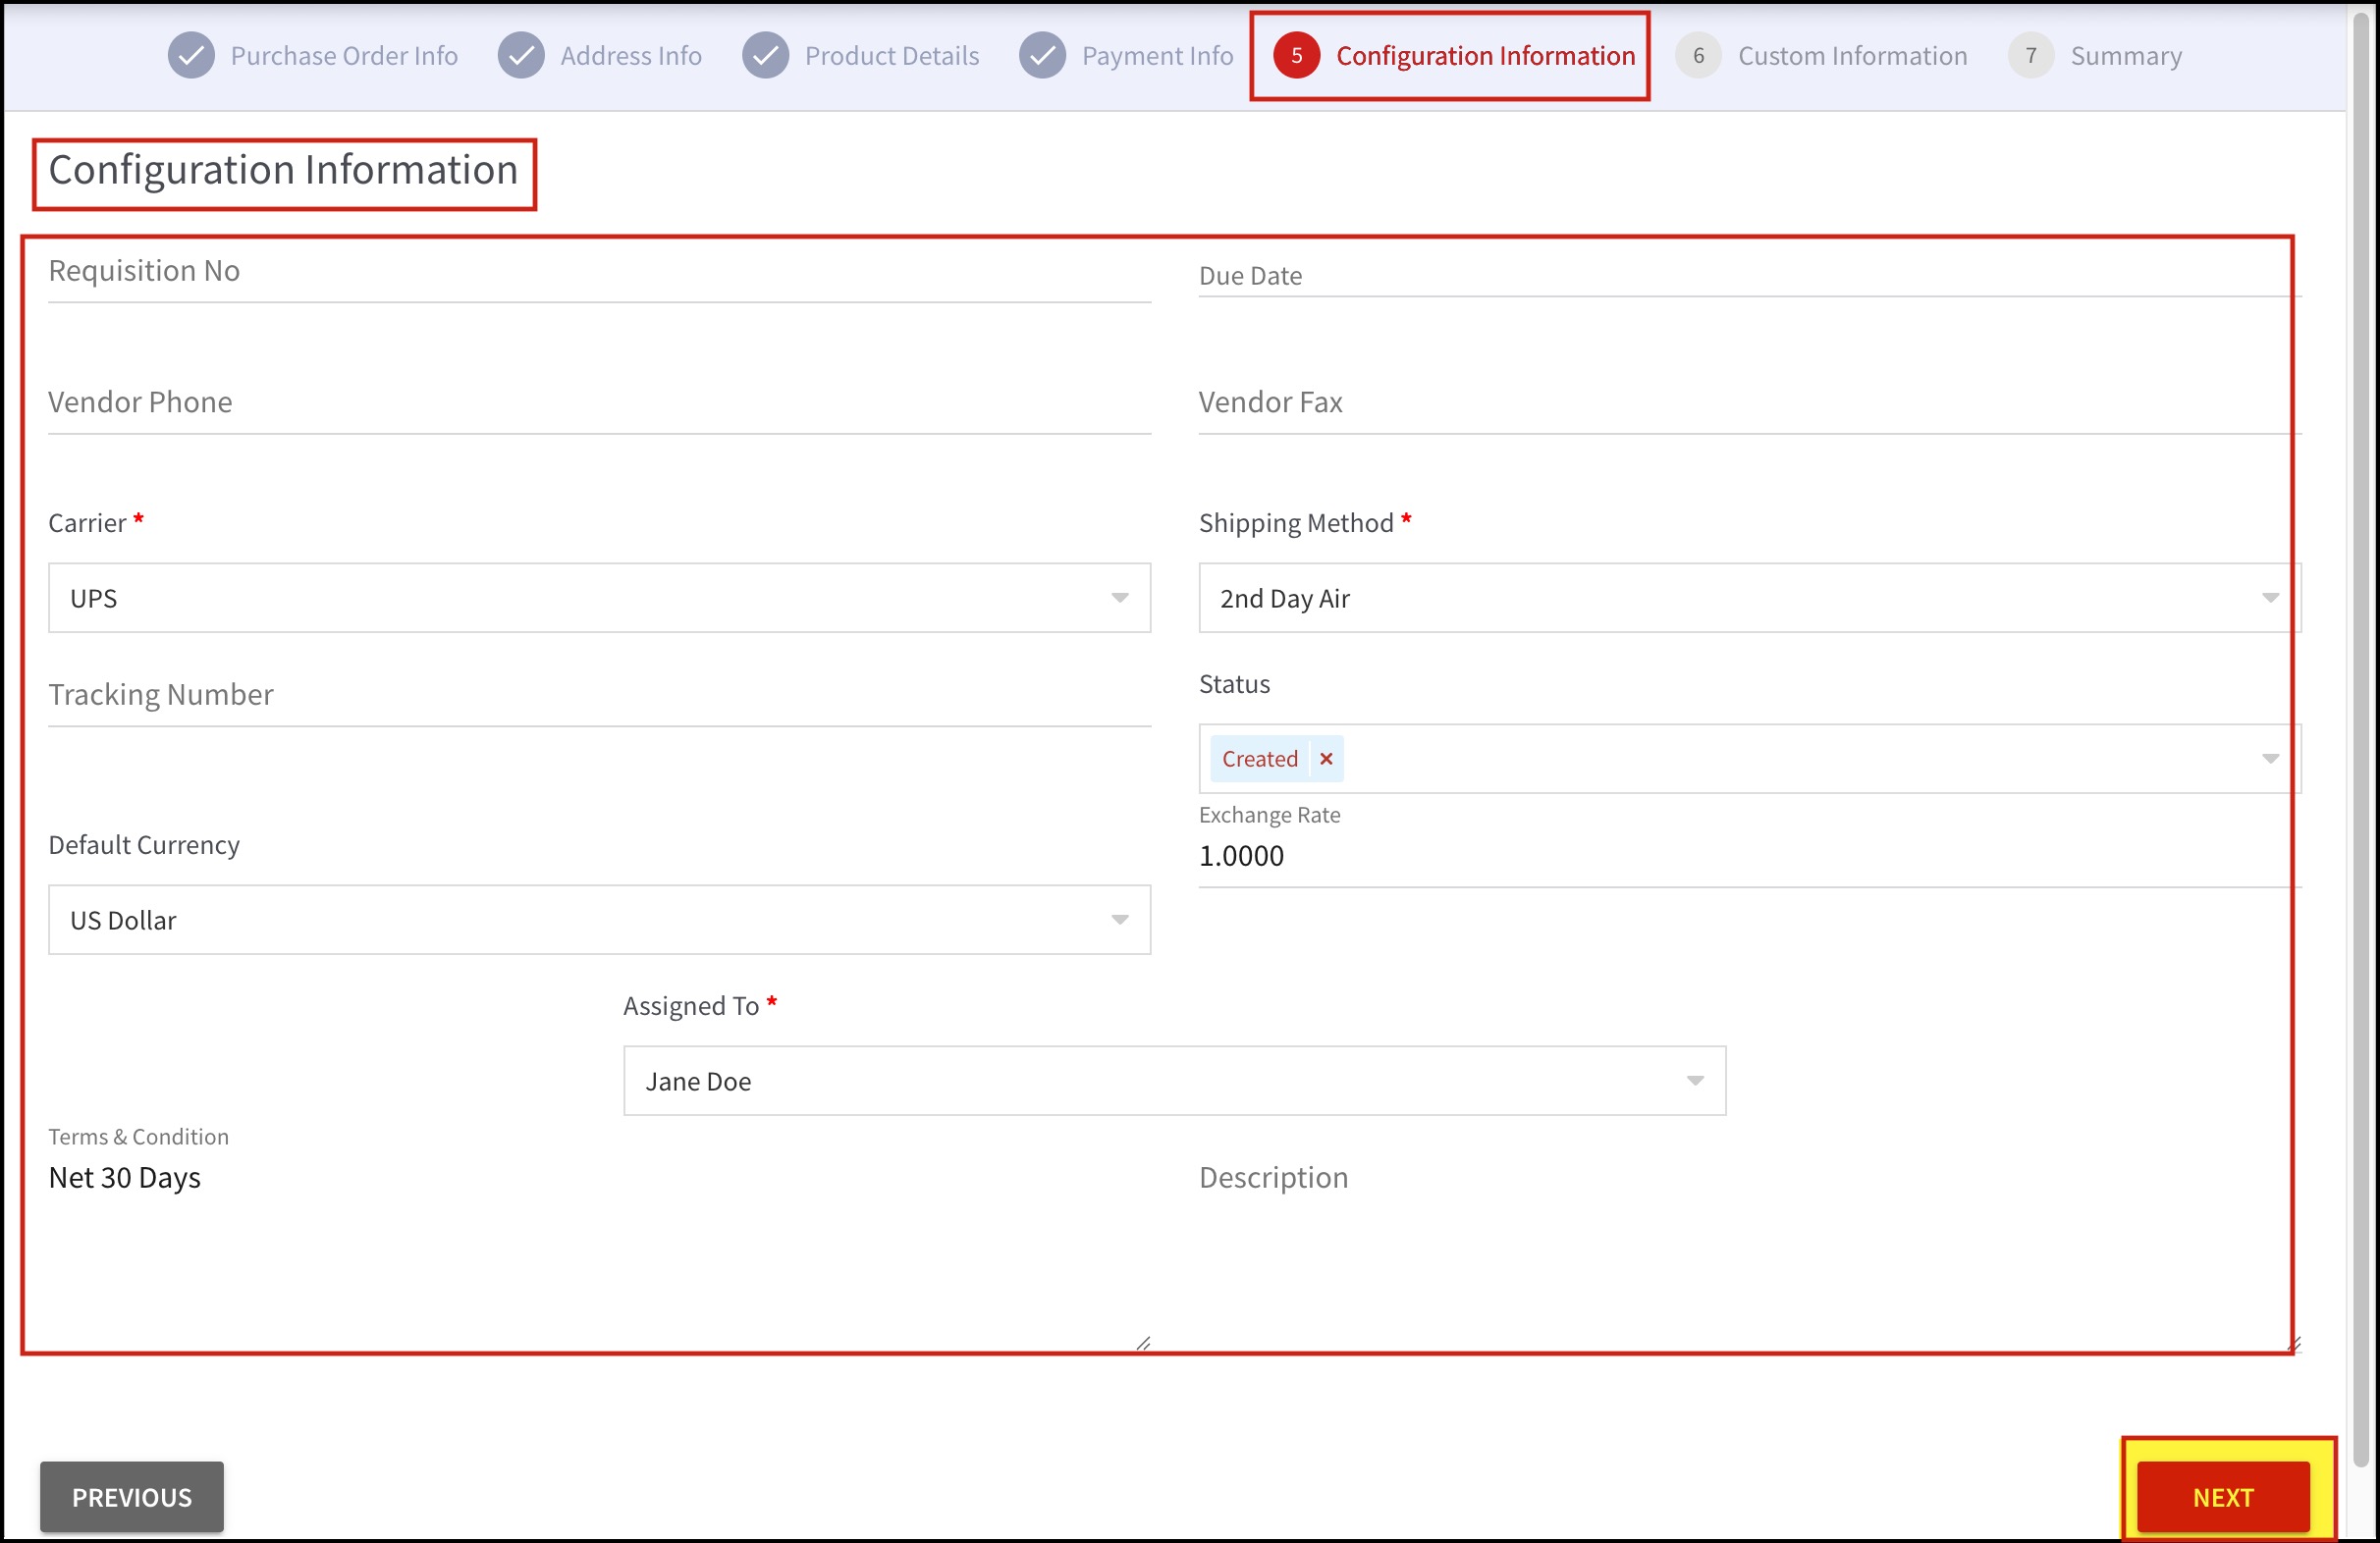Click the step 6 number circle
The image size is (2380, 1543).
pyautogui.click(x=1698, y=56)
